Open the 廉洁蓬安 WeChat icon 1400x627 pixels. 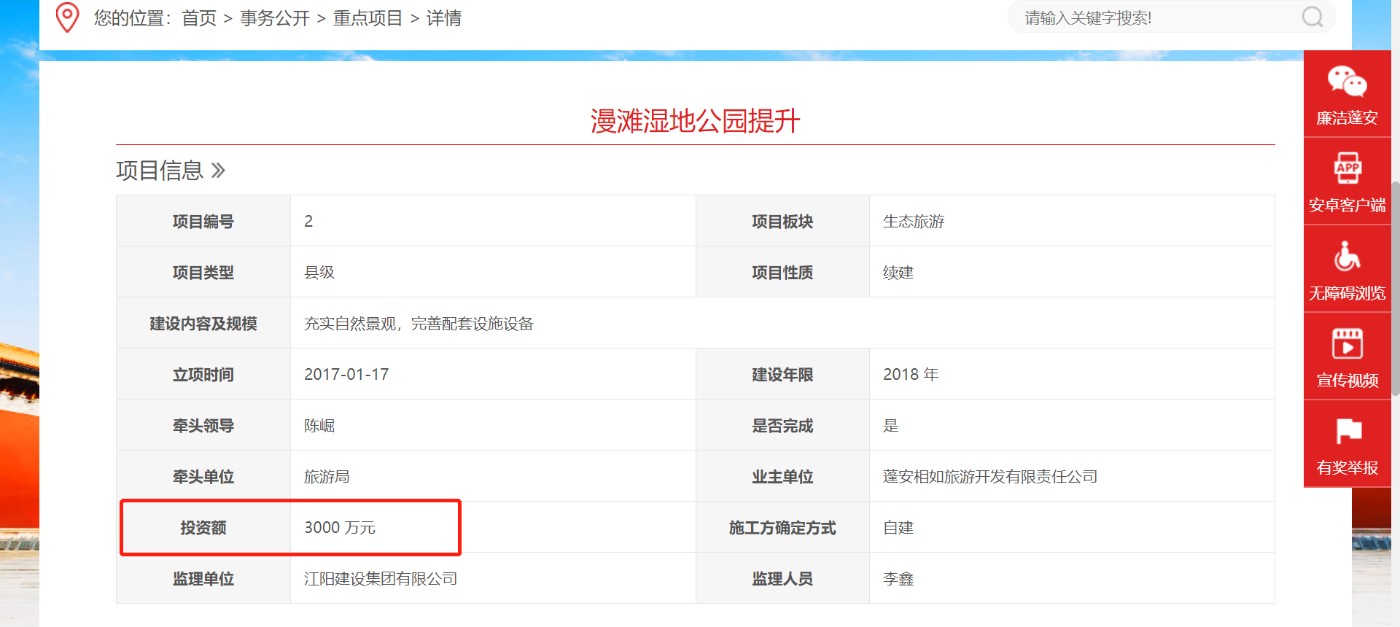tap(1347, 82)
